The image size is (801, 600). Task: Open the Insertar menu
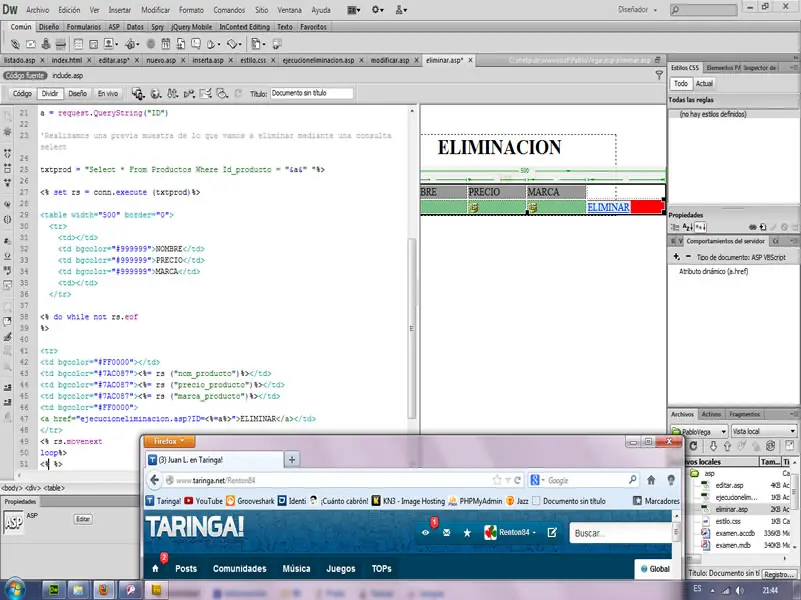118,9
